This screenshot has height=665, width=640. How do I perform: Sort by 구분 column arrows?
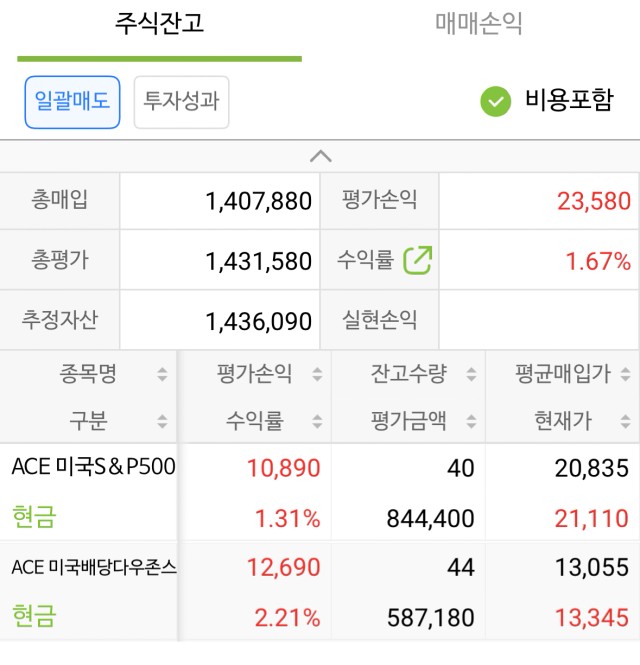click(162, 422)
